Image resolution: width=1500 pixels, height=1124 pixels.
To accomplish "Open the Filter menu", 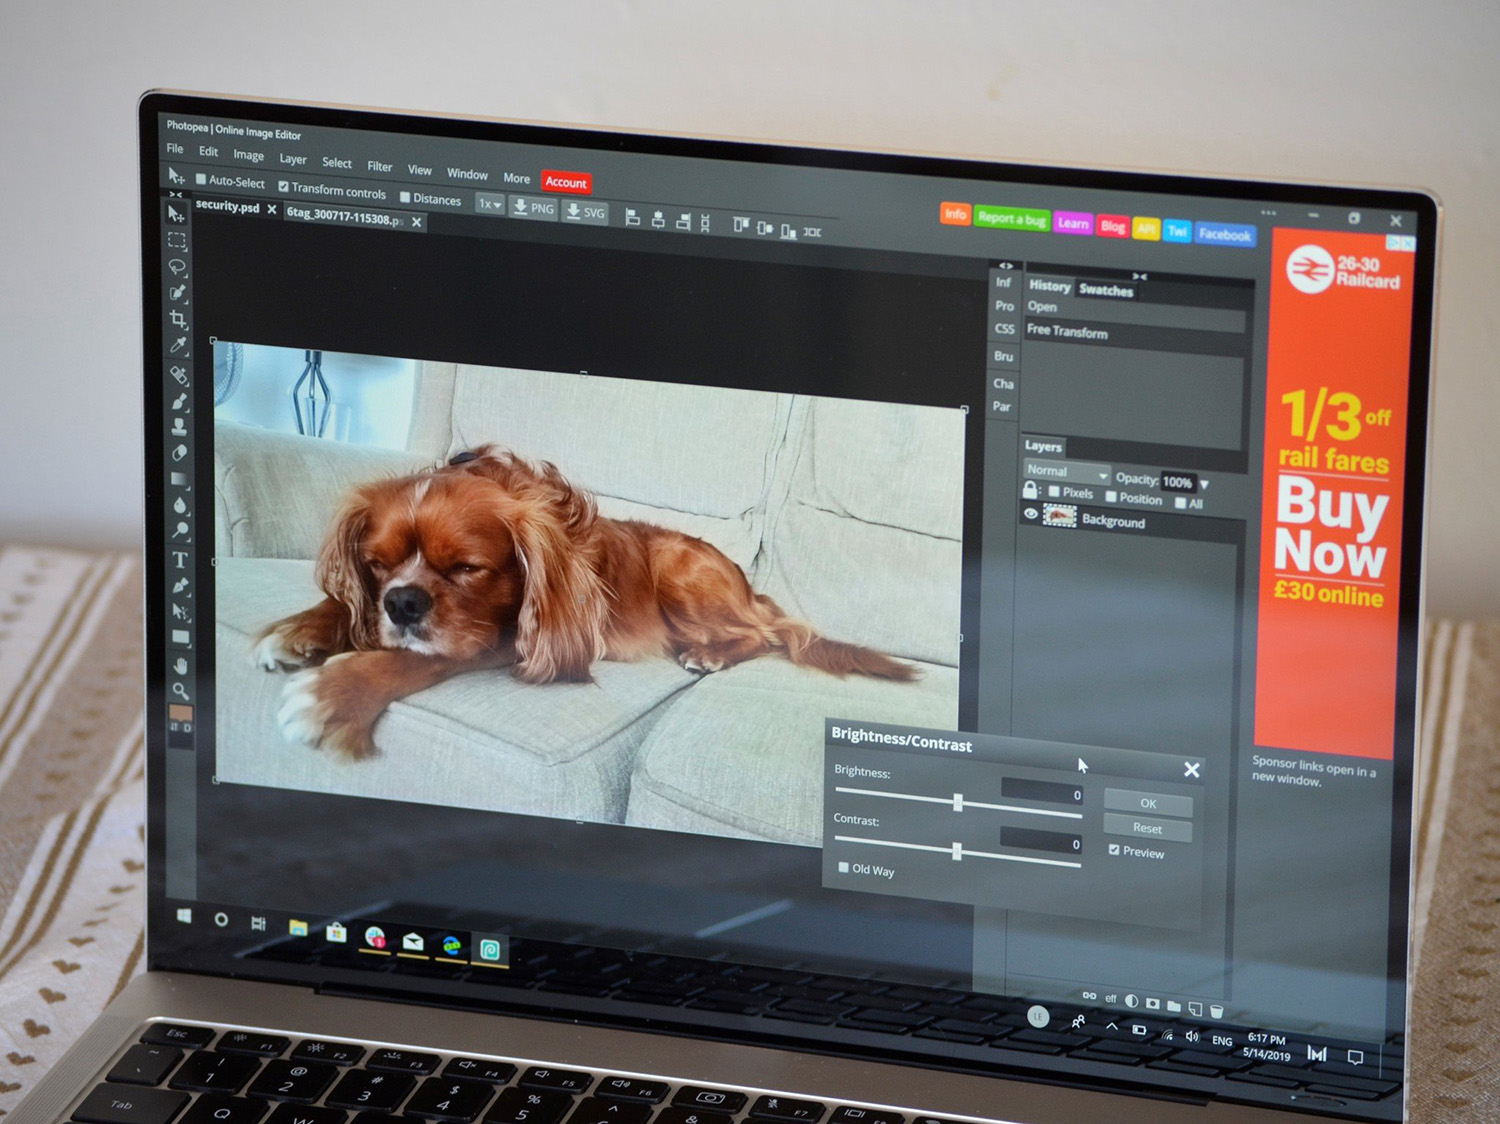I will click(380, 166).
